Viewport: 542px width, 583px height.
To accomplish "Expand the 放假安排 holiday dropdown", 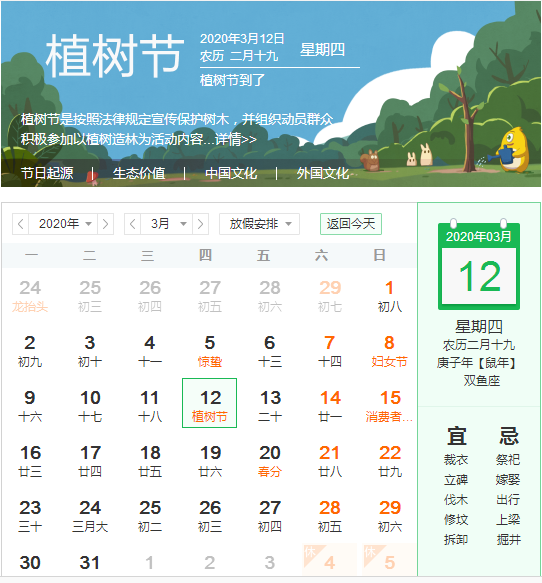I will (259, 224).
